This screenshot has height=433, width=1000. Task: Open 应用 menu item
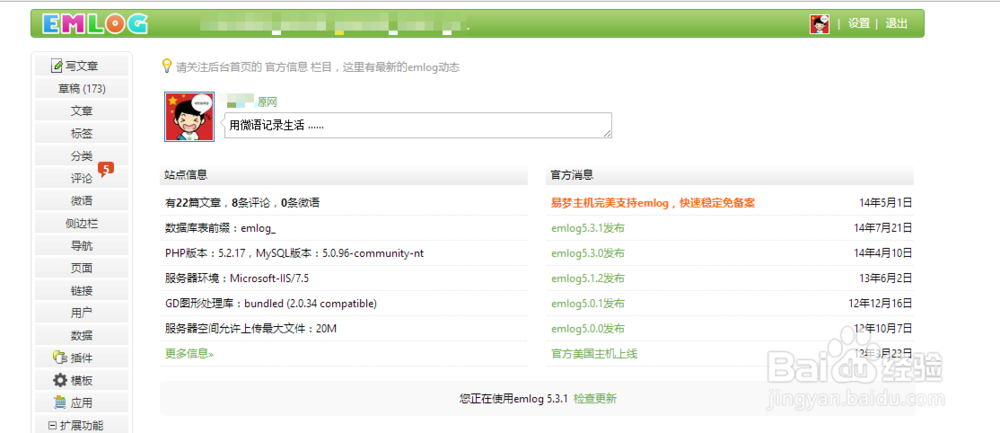tap(82, 403)
